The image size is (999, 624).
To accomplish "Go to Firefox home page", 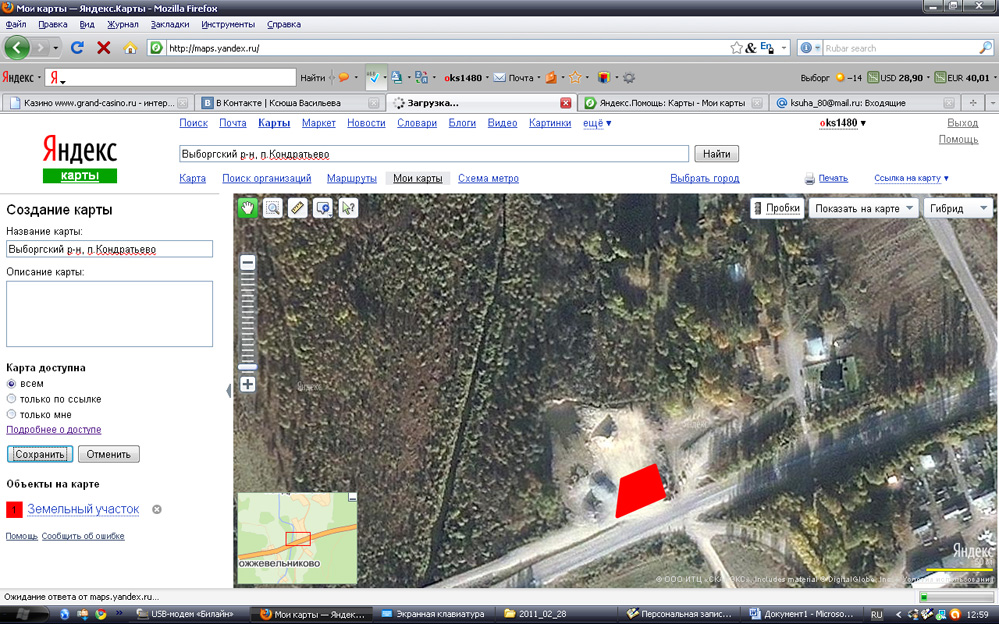I will click(130, 47).
